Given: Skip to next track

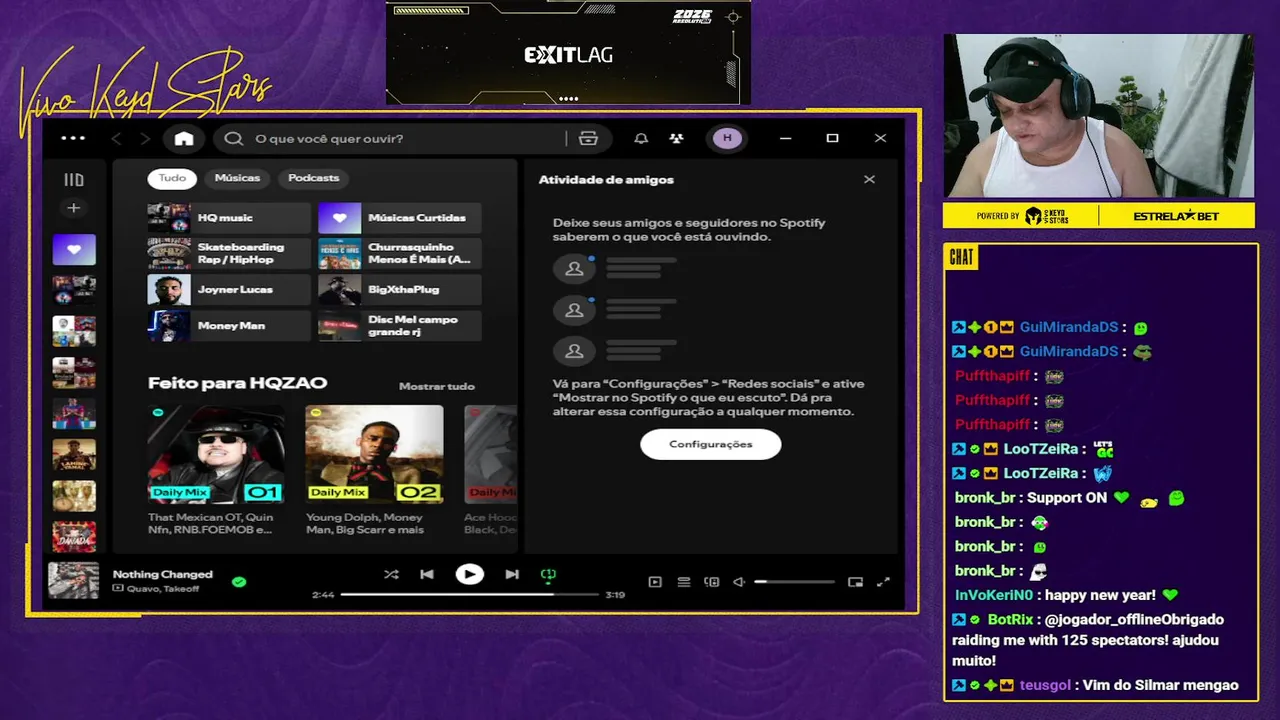Looking at the screenshot, I should pos(512,575).
